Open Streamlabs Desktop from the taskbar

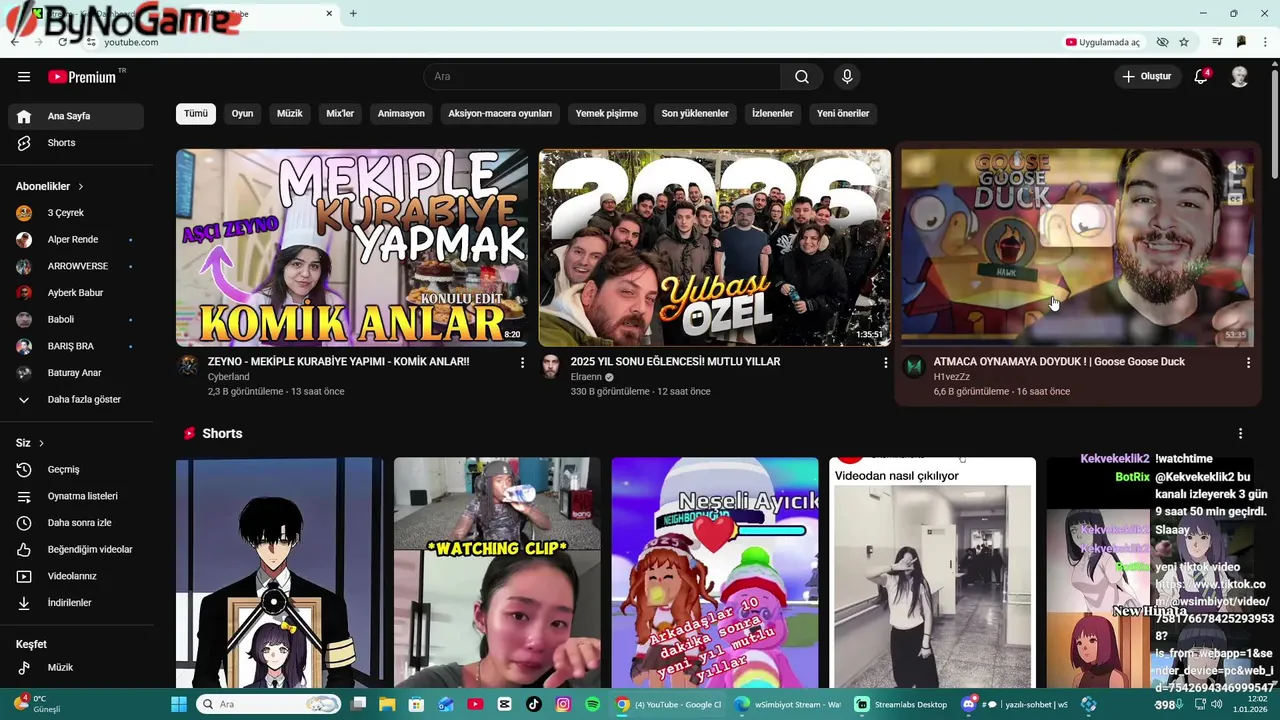[x=900, y=704]
